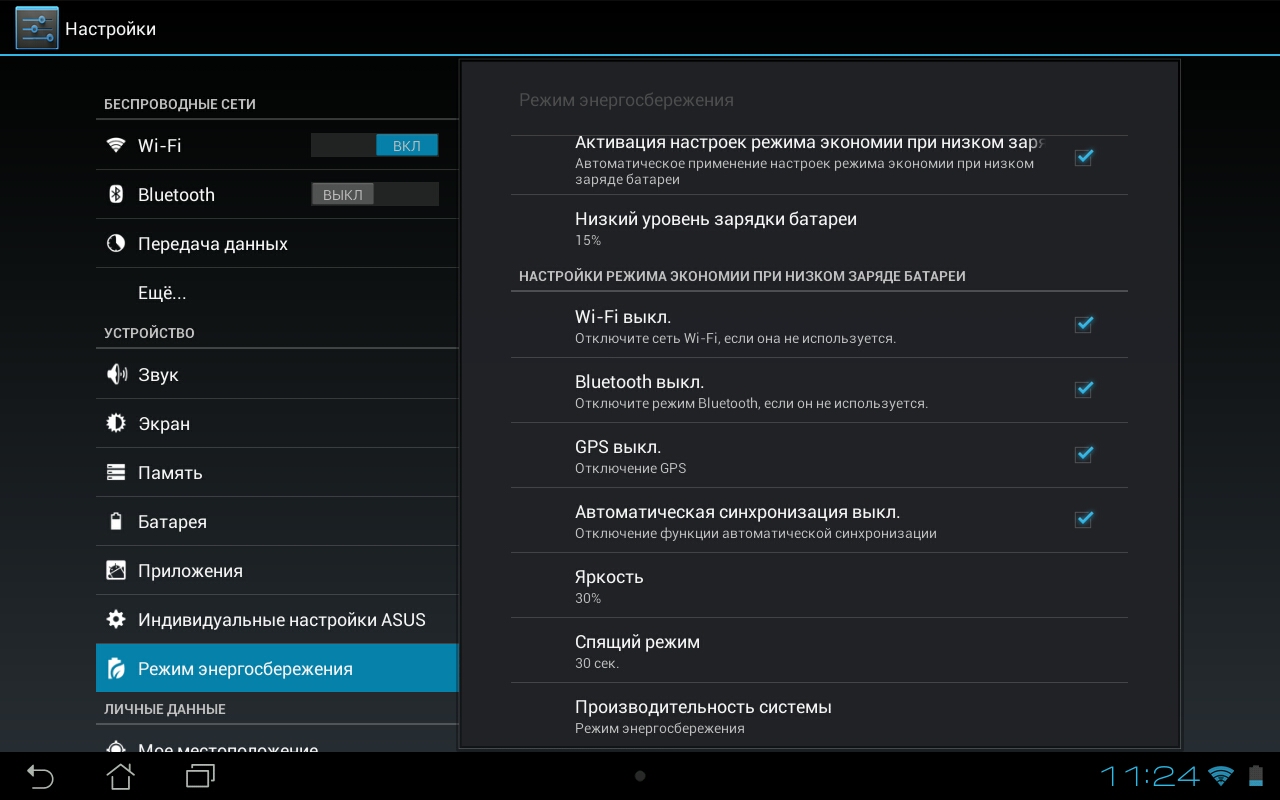Turn off the Wi-Fi switch
Screen dimensions: 1280x800
pos(375,146)
